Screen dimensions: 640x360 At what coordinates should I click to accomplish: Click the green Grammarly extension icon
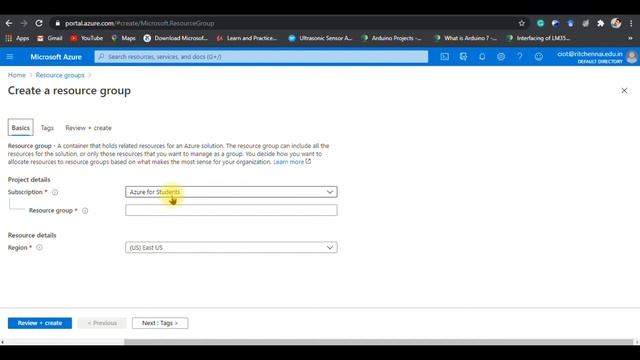tap(540, 23)
